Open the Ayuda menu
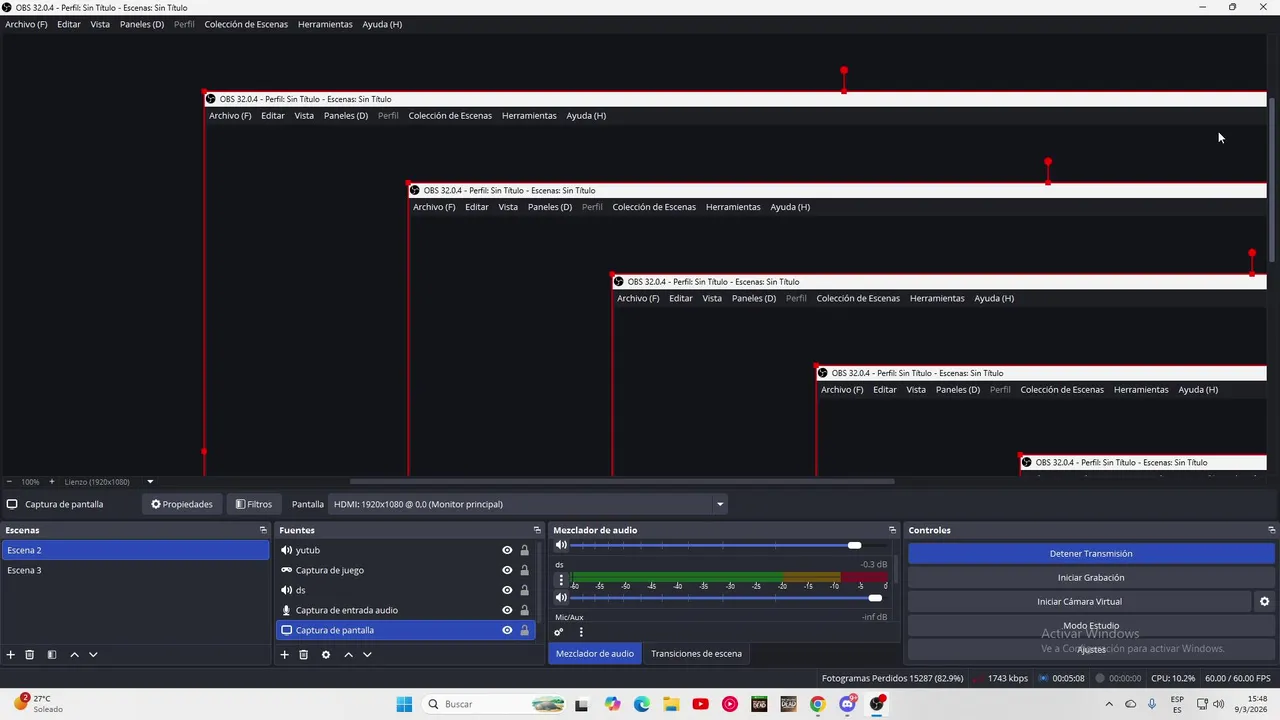Screen dimensions: 1280x720 382,24
